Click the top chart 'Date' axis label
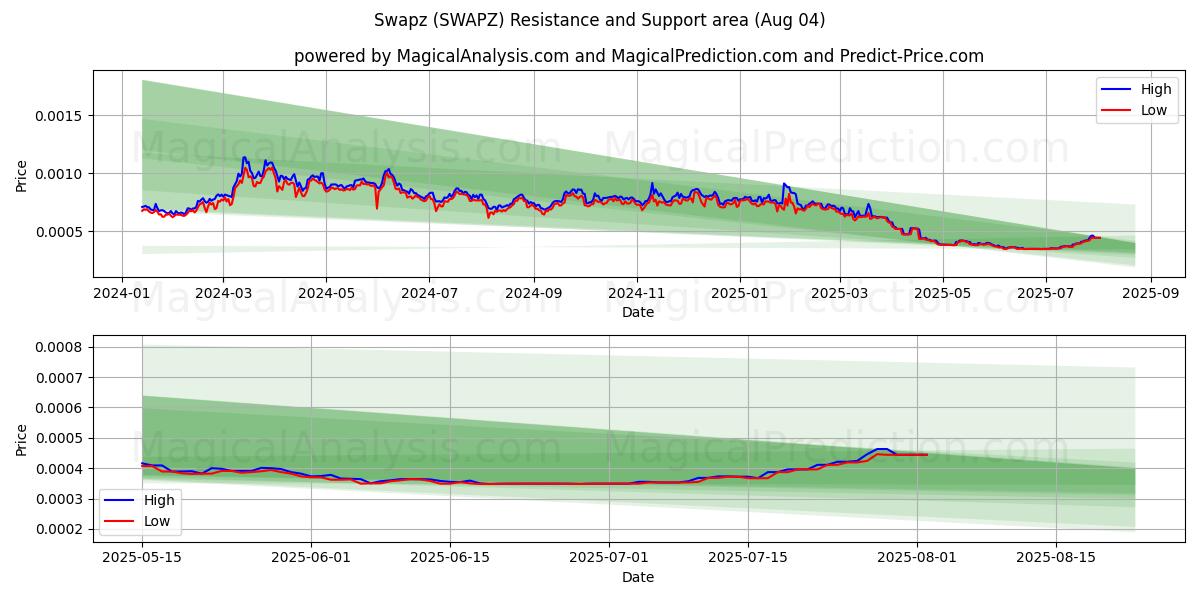This screenshot has height=600, width=1200. [638, 312]
